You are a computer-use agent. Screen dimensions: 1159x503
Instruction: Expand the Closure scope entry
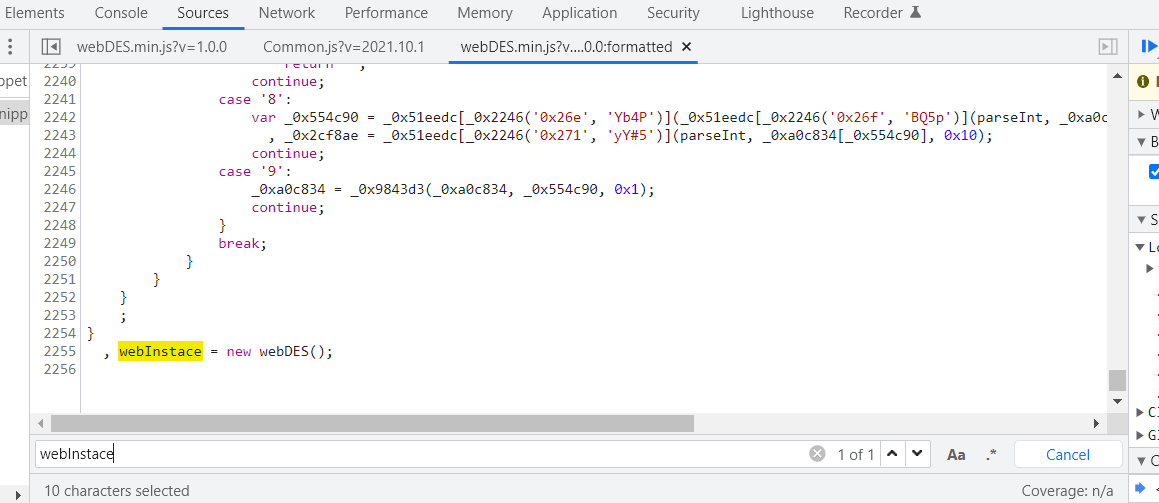click(x=1139, y=412)
